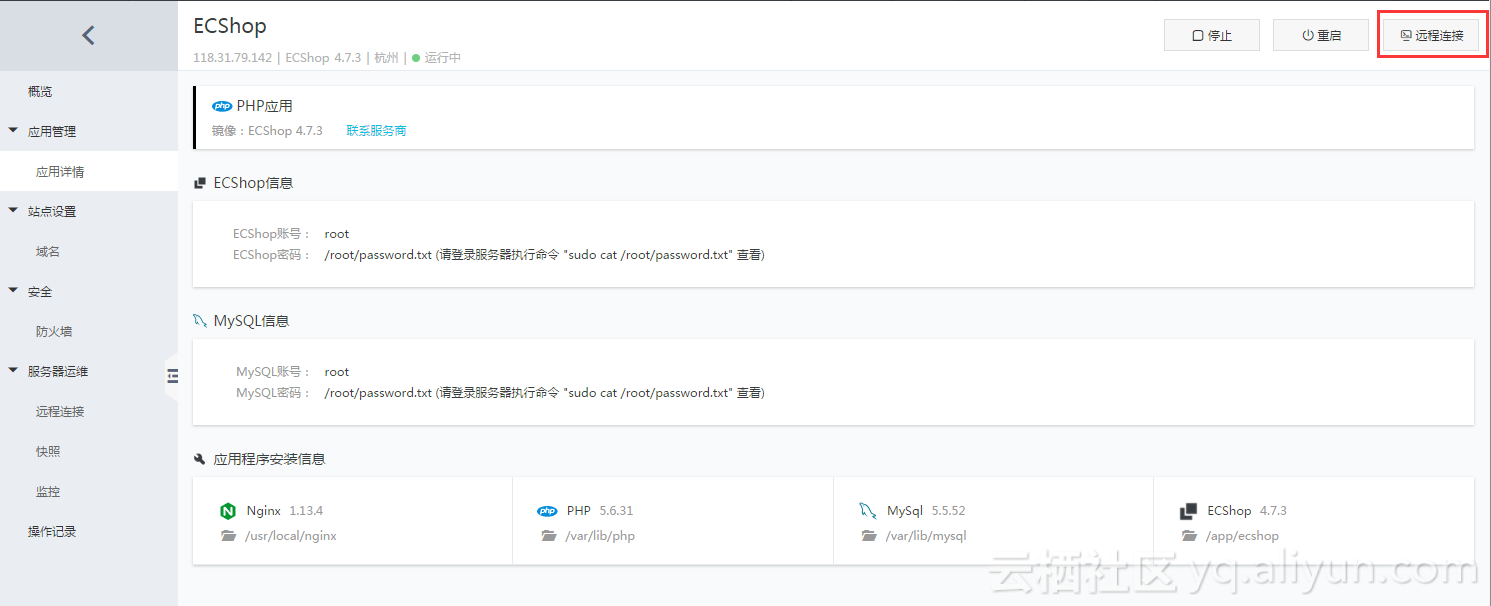Click the /usr/local/nginx path text

(291, 536)
